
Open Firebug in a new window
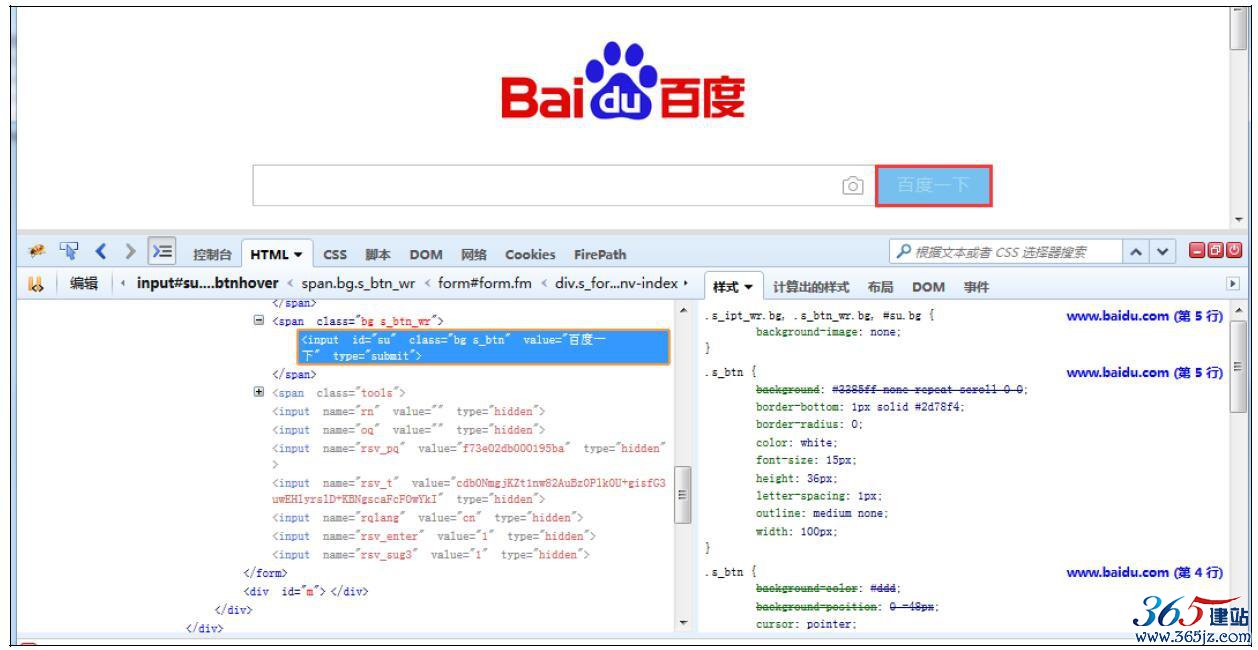click(1215, 252)
